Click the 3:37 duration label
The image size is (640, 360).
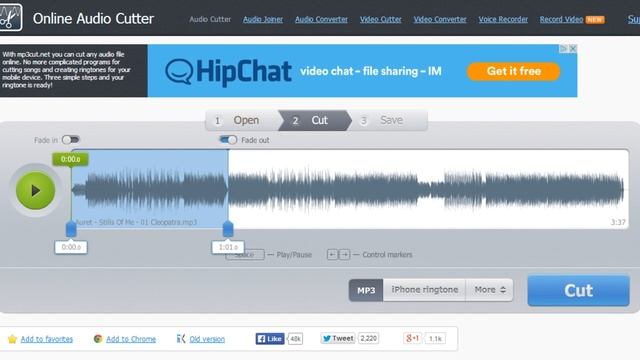click(618, 222)
